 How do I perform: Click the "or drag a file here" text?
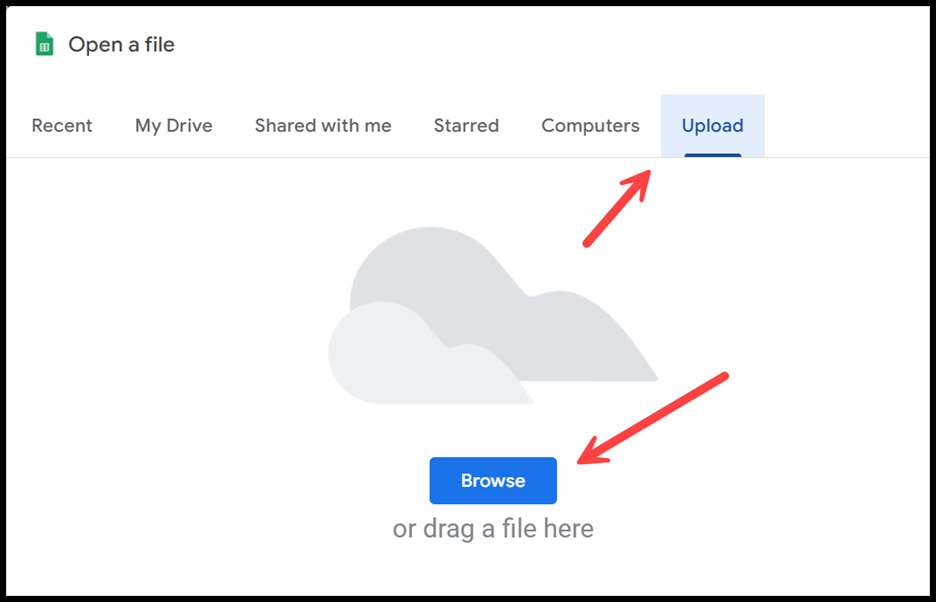pos(493,529)
